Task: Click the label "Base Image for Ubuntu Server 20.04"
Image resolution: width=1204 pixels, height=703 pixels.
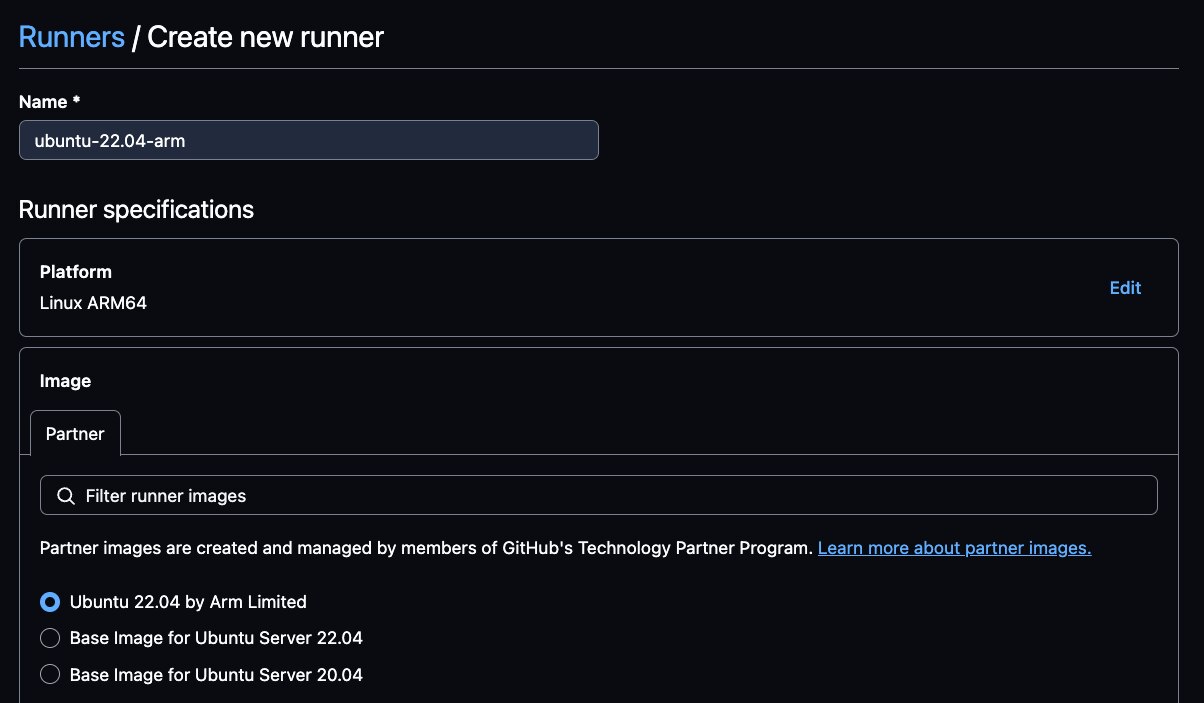Action: (216, 674)
